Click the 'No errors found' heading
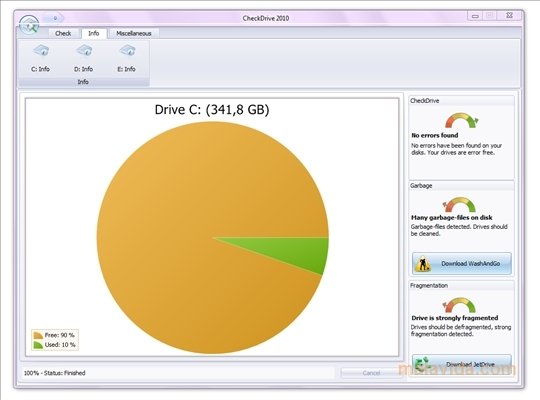The width and height of the screenshot is (540, 400). [x=435, y=135]
